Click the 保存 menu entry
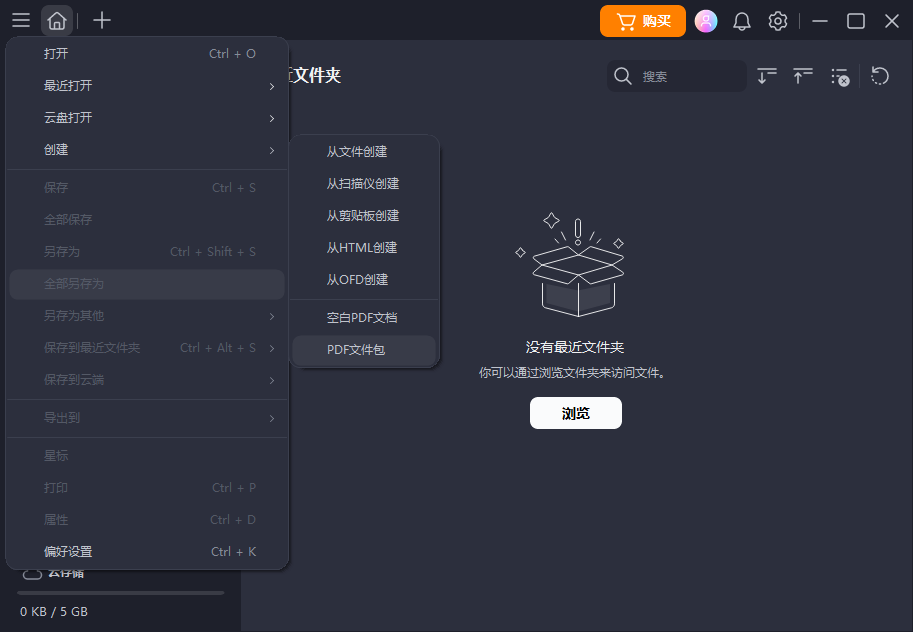913x632 pixels. [147, 188]
